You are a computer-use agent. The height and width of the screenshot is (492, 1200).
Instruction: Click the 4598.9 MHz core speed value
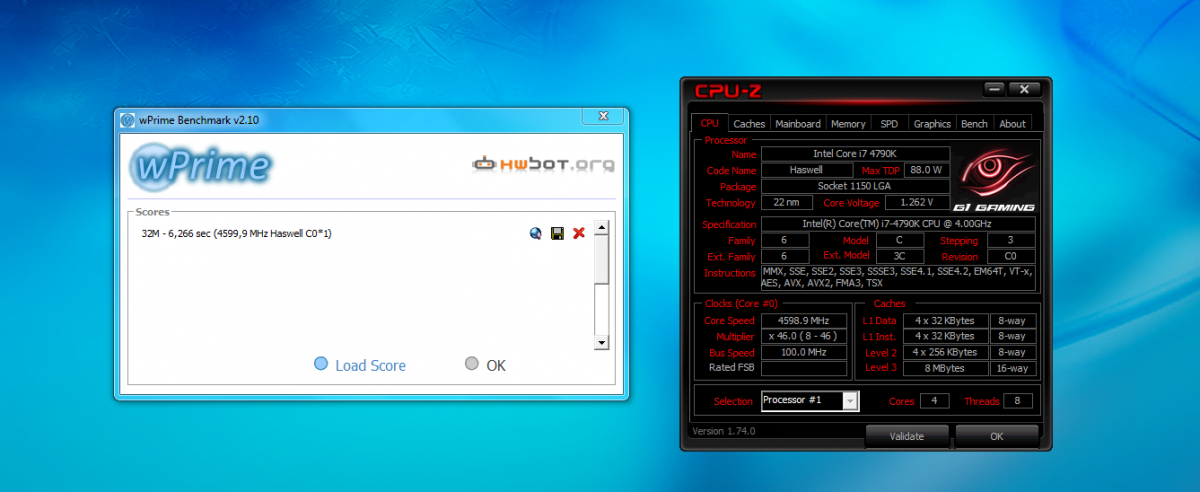click(x=802, y=321)
